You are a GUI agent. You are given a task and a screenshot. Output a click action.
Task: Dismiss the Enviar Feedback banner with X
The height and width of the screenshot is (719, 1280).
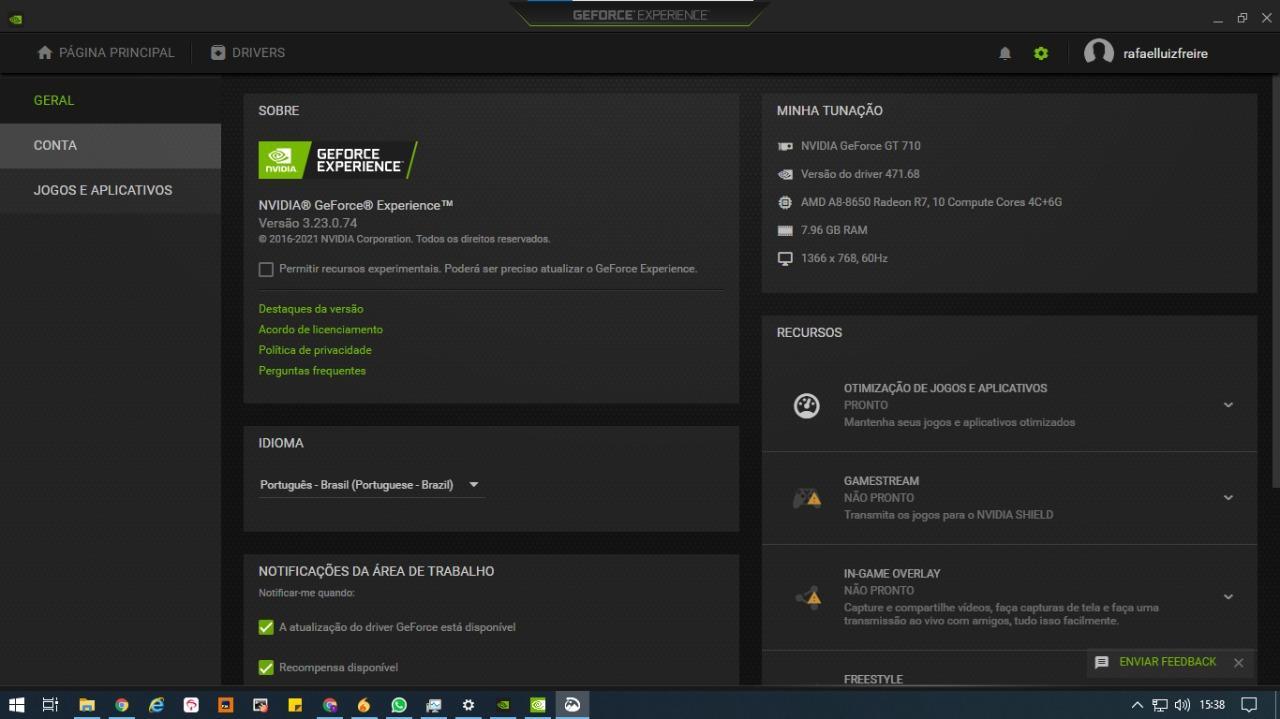point(1238,662)
